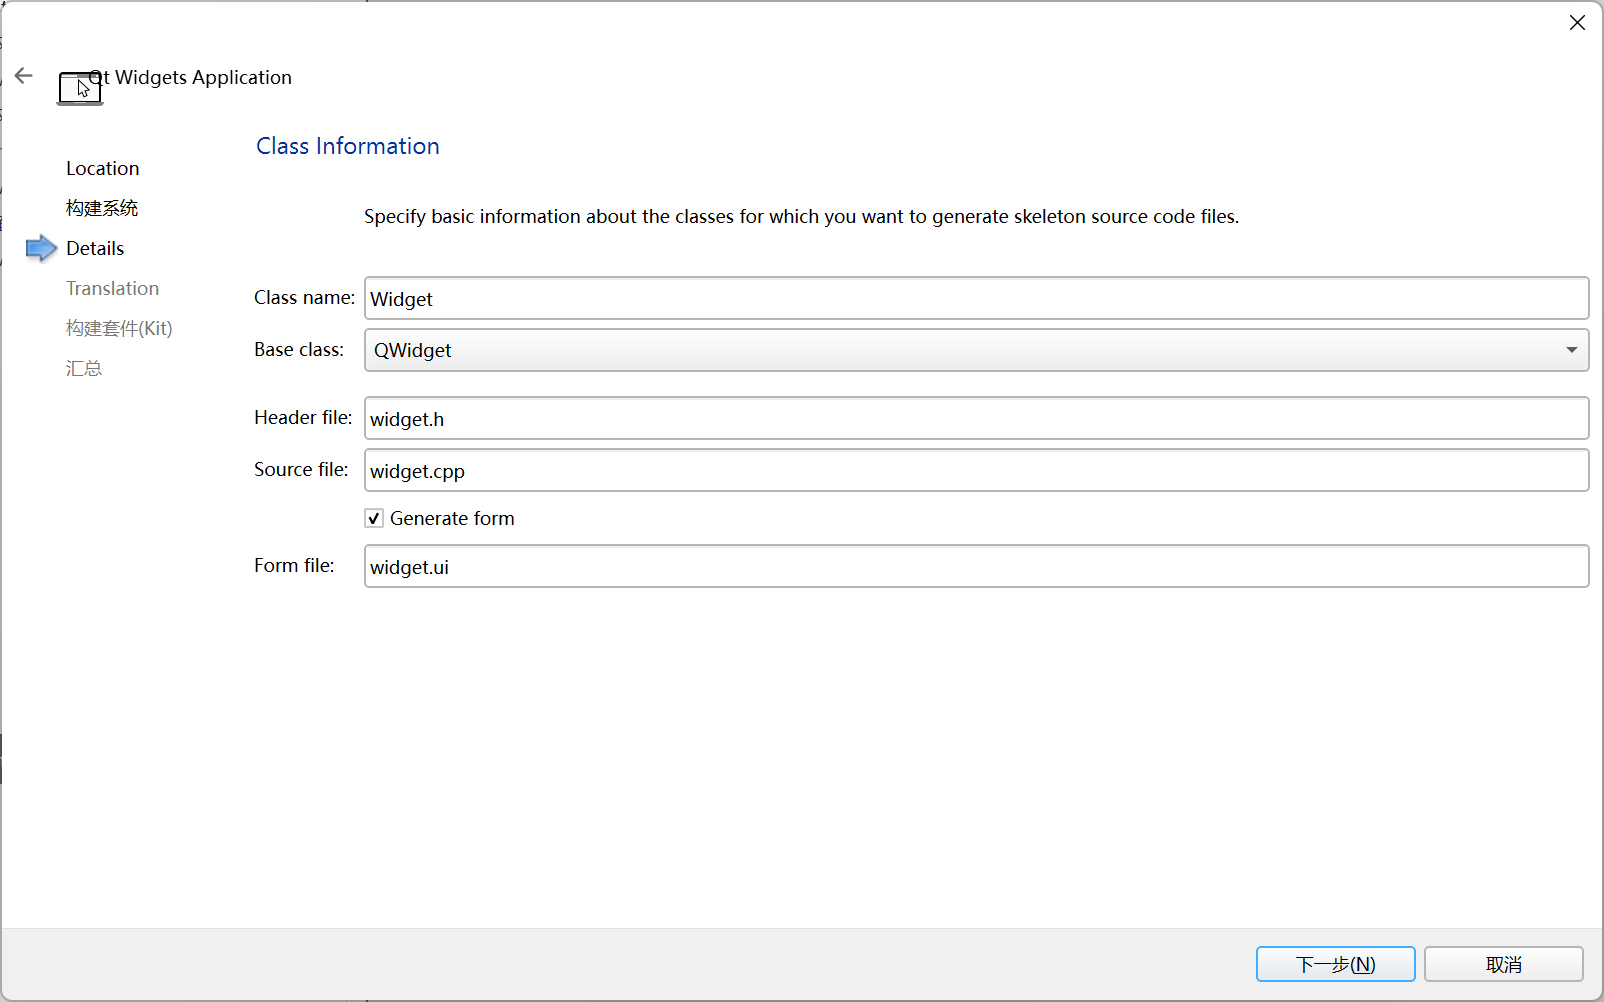The height and width of the screenshot is (1002, 1604).
Task: Focus the Class name field containing Widget
Action: click(x=976, y=298)
